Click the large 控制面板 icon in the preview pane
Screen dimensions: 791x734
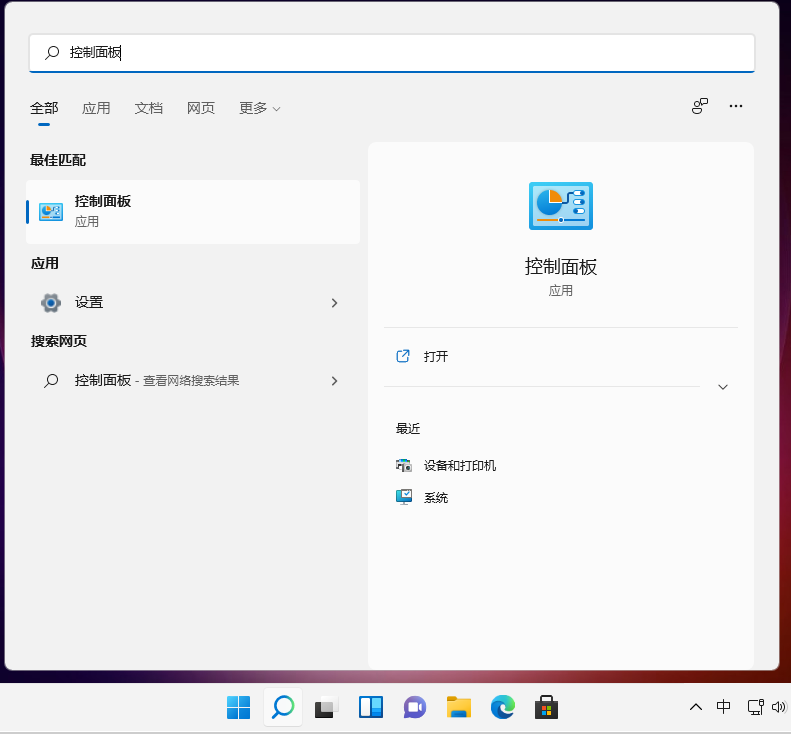[560, 206]
